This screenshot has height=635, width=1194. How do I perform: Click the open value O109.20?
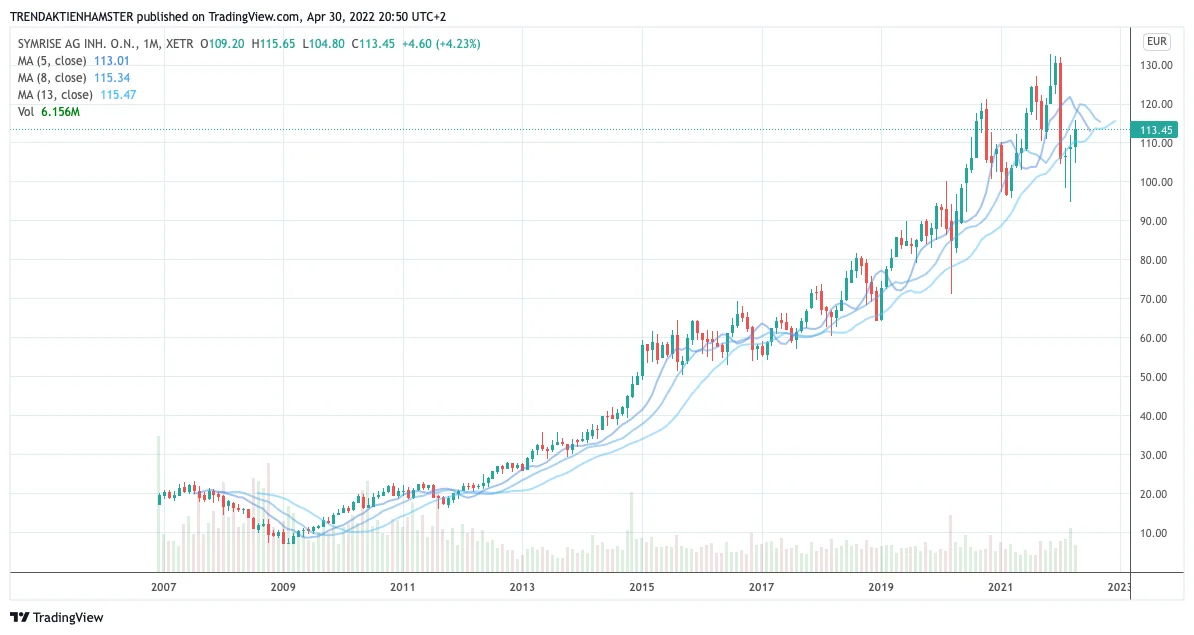pos(222,44)
